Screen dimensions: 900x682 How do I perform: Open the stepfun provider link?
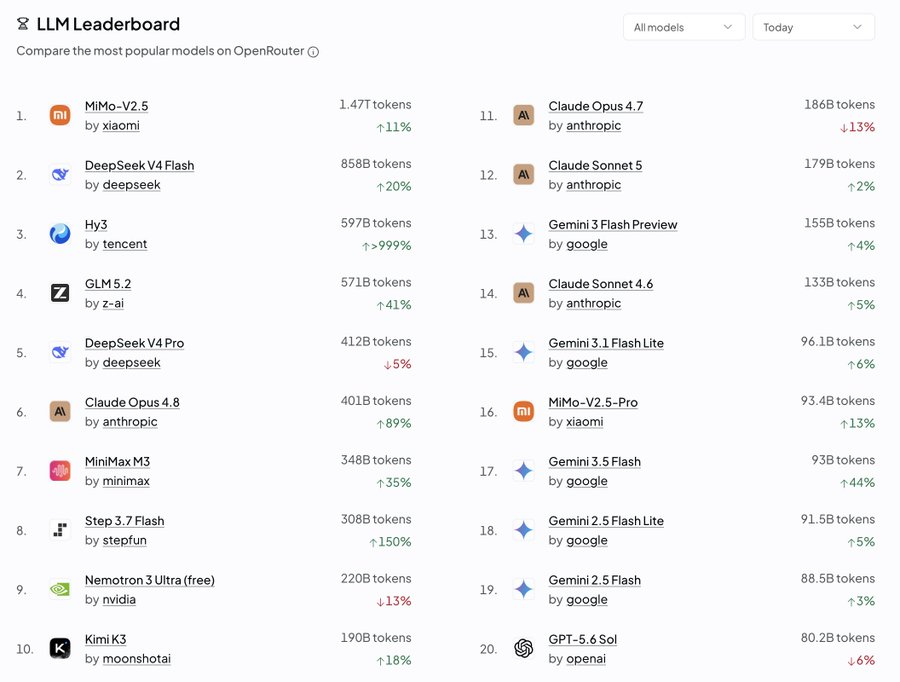coord(125,540)
